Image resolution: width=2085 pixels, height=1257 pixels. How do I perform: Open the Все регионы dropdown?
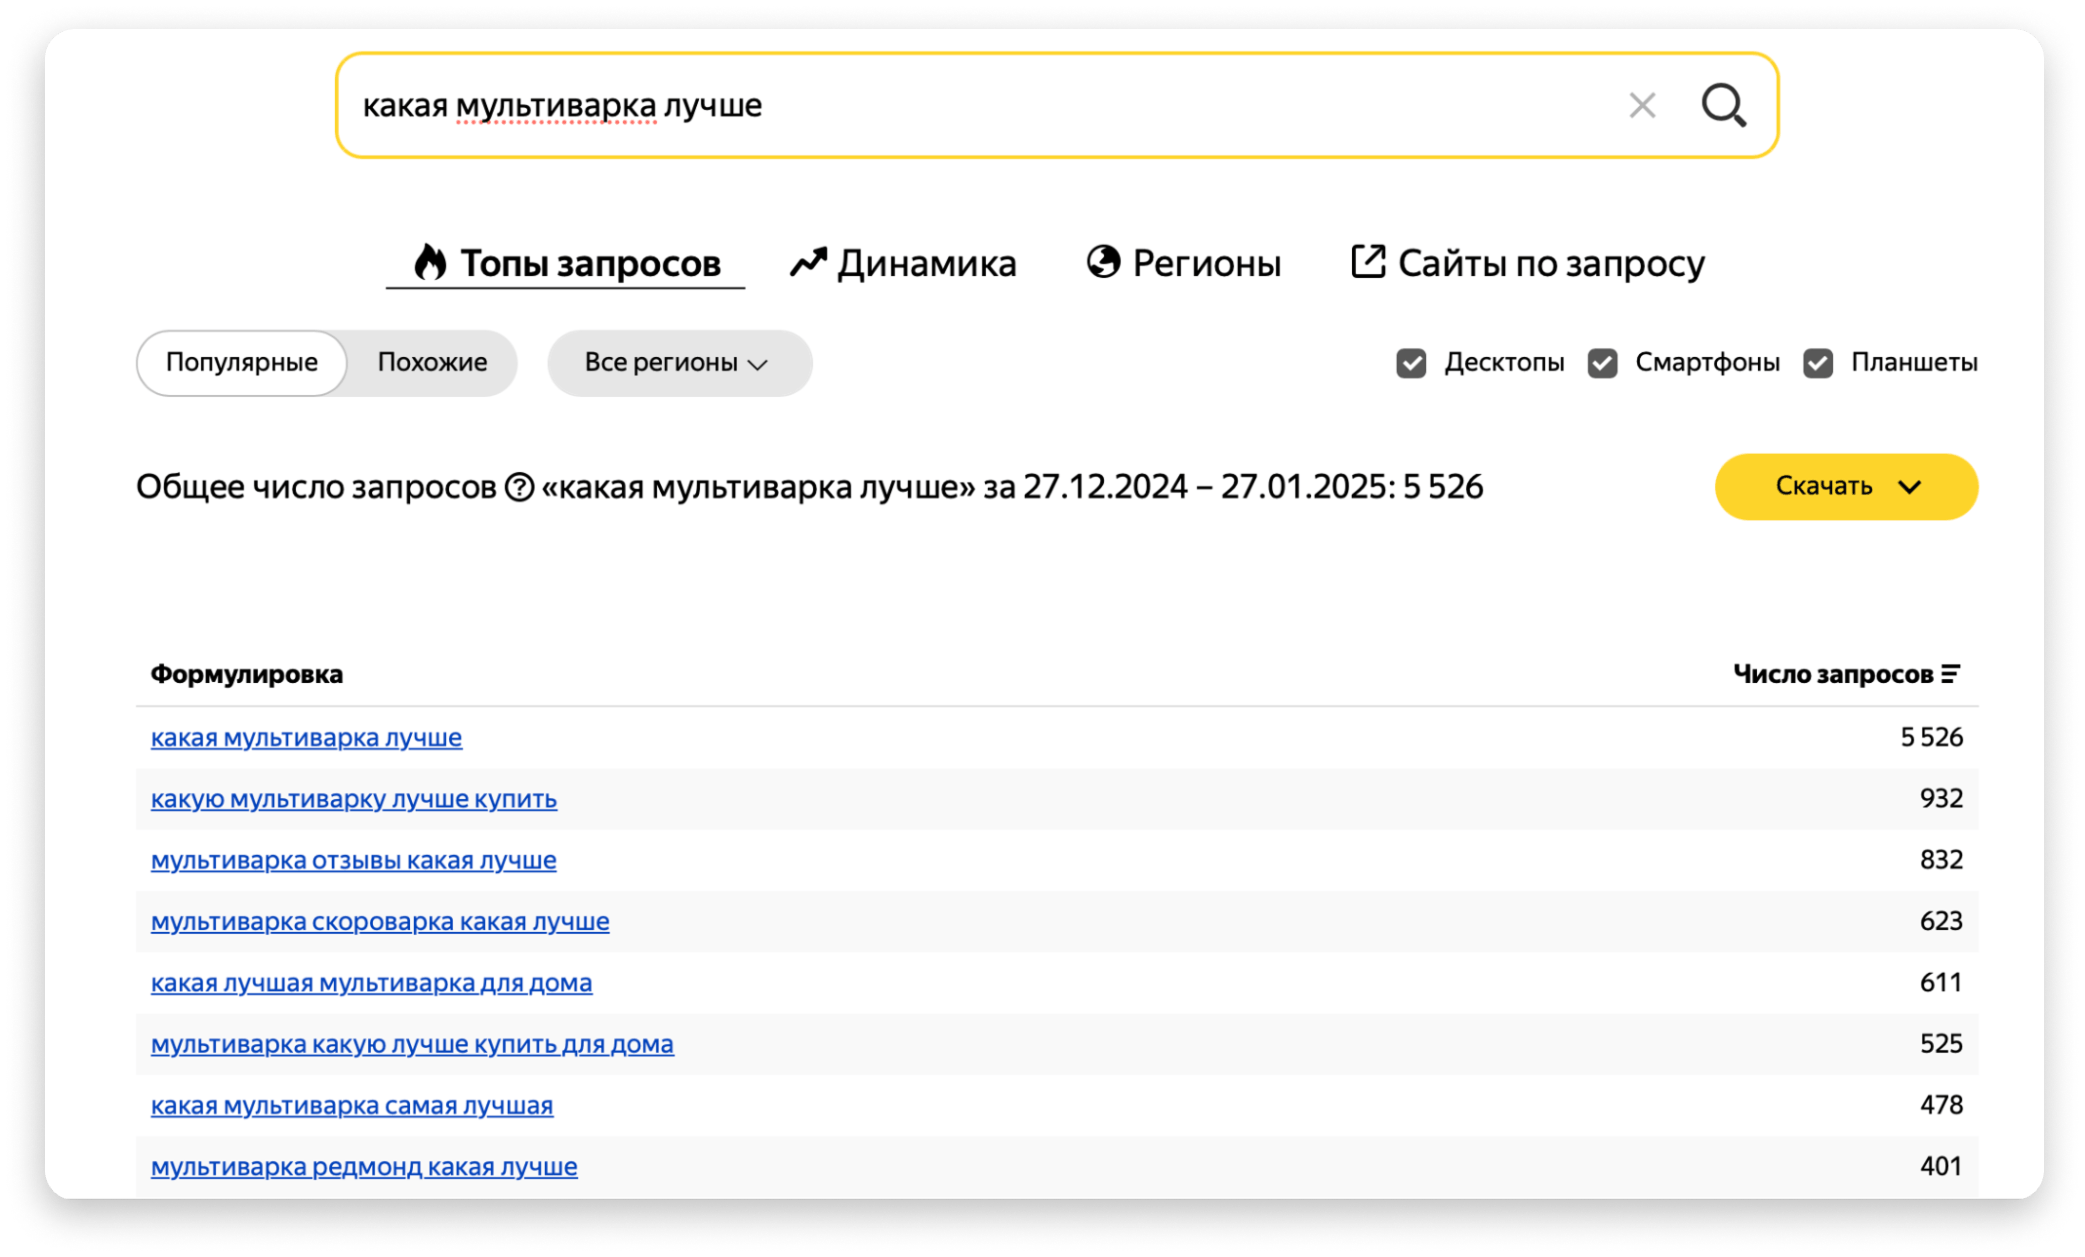678,363
